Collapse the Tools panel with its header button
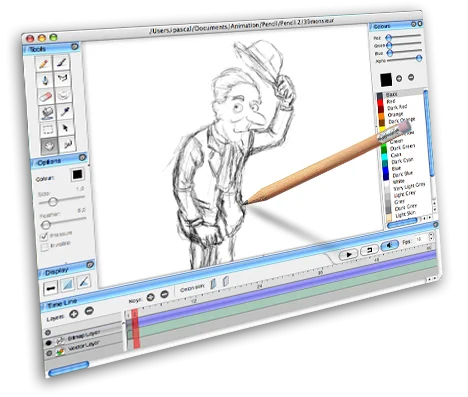Image resolution: width=468 pixels, height=397 pixels. pos(75,47)
